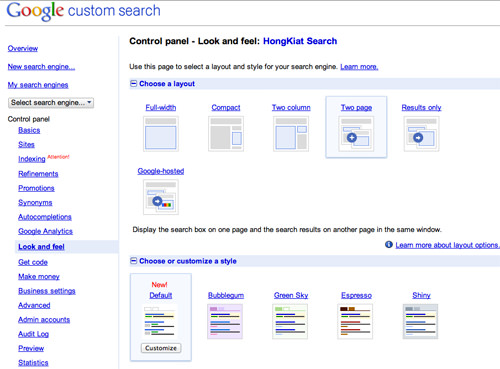Open the Autocompletions page

(45, 217)
